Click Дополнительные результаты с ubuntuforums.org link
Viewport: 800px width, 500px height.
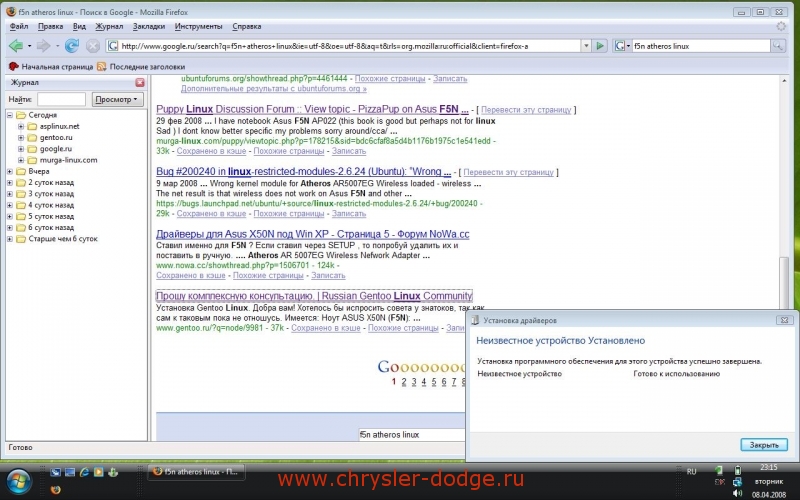(x=273, y=89)
